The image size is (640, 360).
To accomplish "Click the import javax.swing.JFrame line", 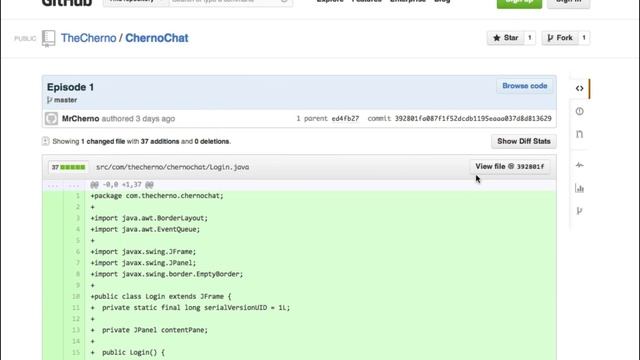I will [x=143, y=252].
